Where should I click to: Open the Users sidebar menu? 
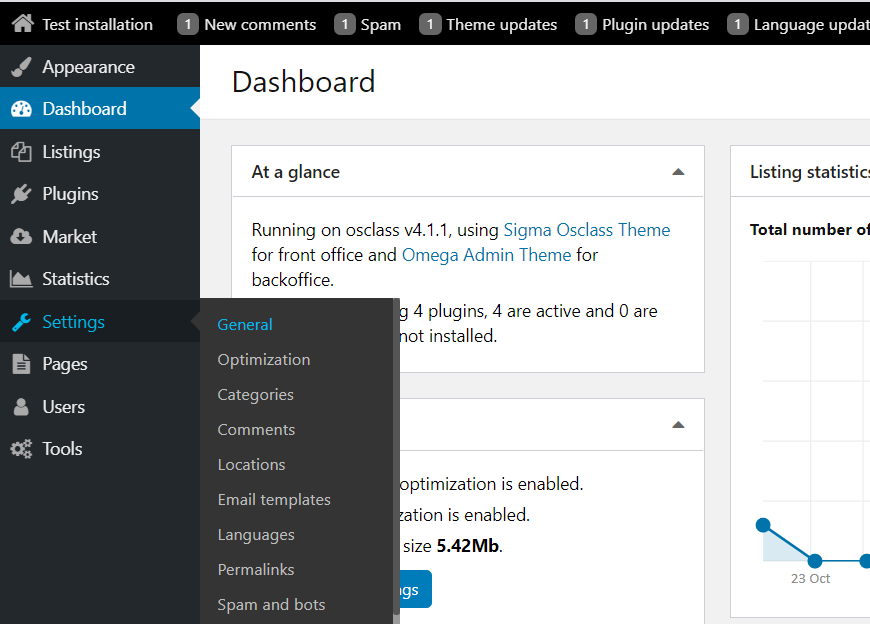(x=100, y=407)
